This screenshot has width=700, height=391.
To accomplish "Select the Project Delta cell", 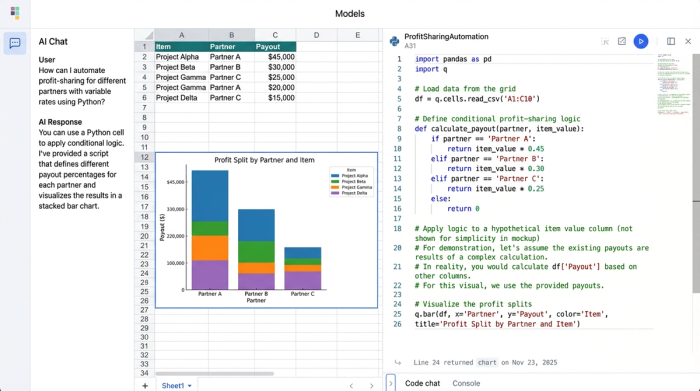I will (x=181, y=98).
